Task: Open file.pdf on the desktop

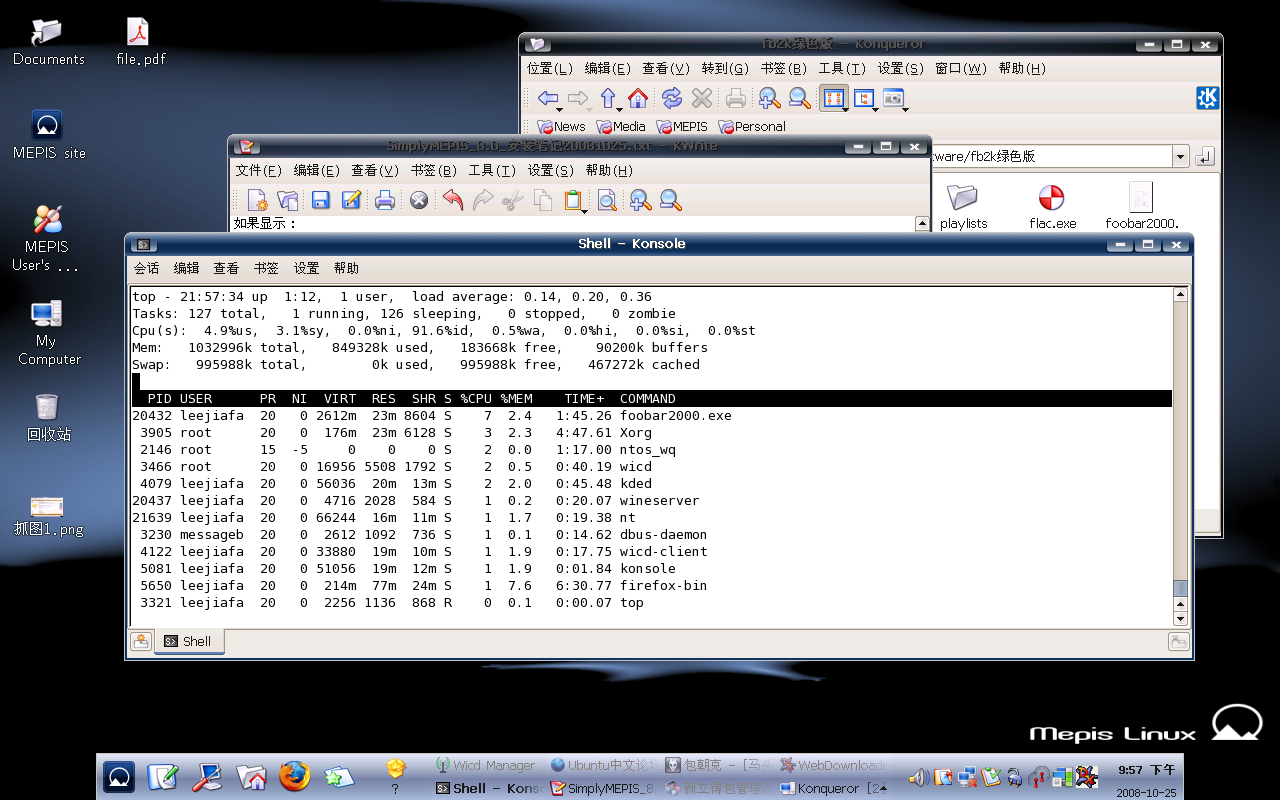Action: click(x=141, y=42)
